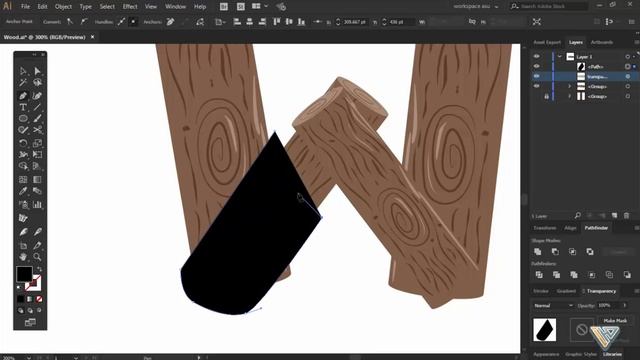
Task: Open Stock icon in the menu bar
Action: click(x=240, y=7)
